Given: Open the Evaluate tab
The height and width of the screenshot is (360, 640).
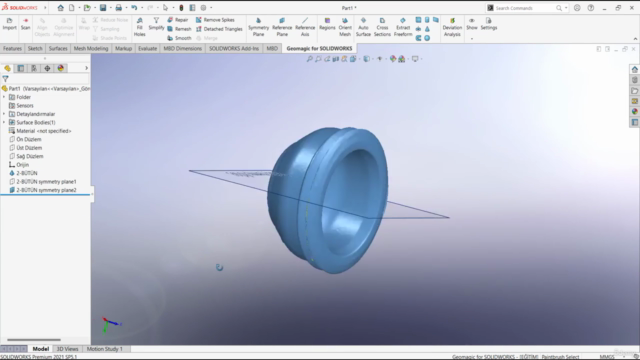Looking at the screenshot, I should tap(147, 48).
